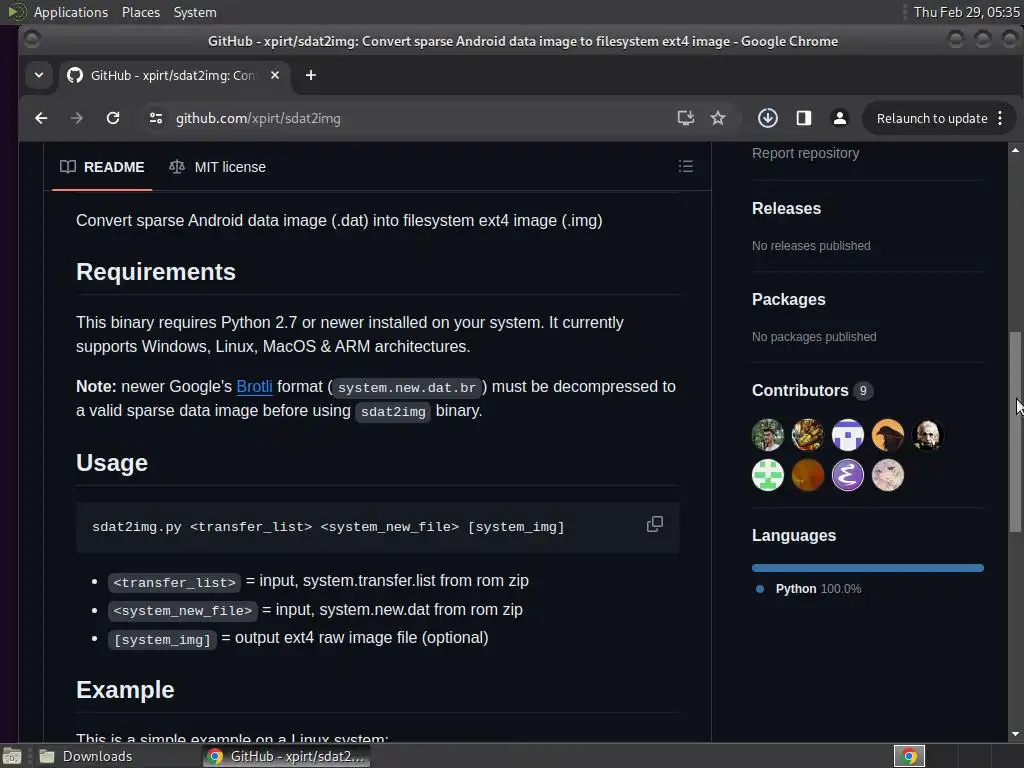Copy the sdat2img.py usage command
The width and height of the screenshot is (1024, 768).
pos(654,524)
